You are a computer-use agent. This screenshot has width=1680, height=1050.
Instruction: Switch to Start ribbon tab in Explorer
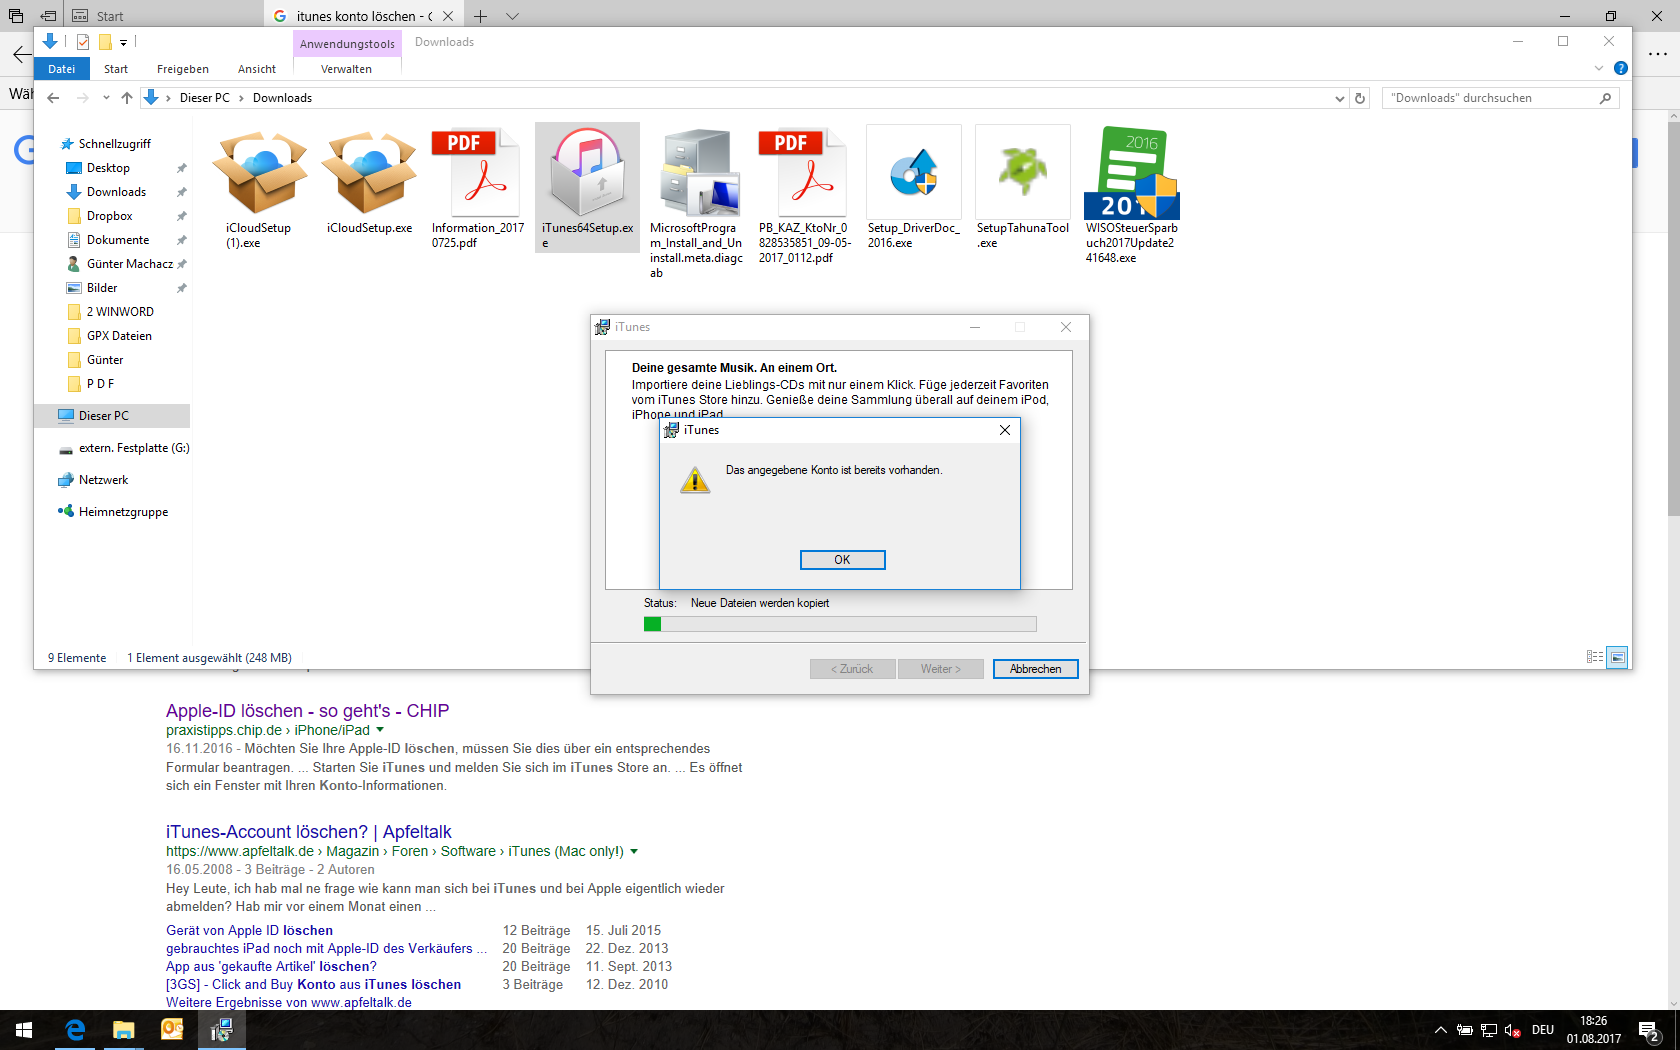(116, 69)
